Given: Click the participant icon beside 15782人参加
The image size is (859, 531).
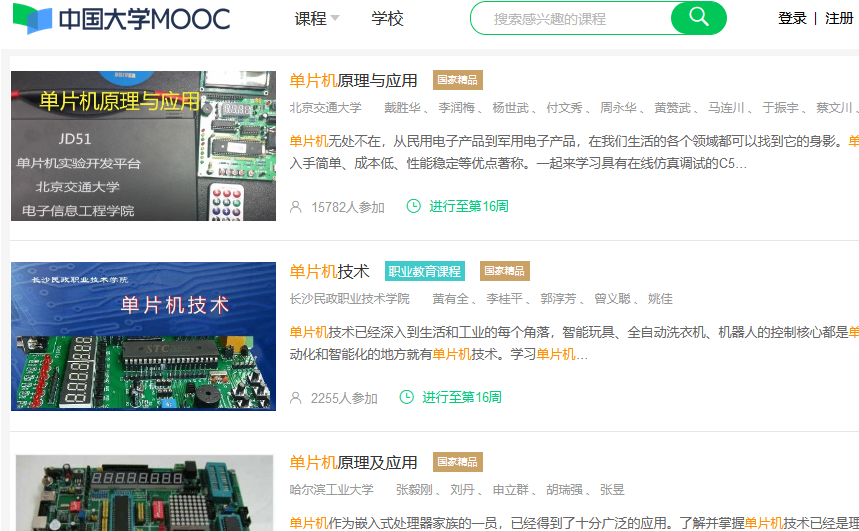Looking at the screenshot, I should click(x=295, y=207).
